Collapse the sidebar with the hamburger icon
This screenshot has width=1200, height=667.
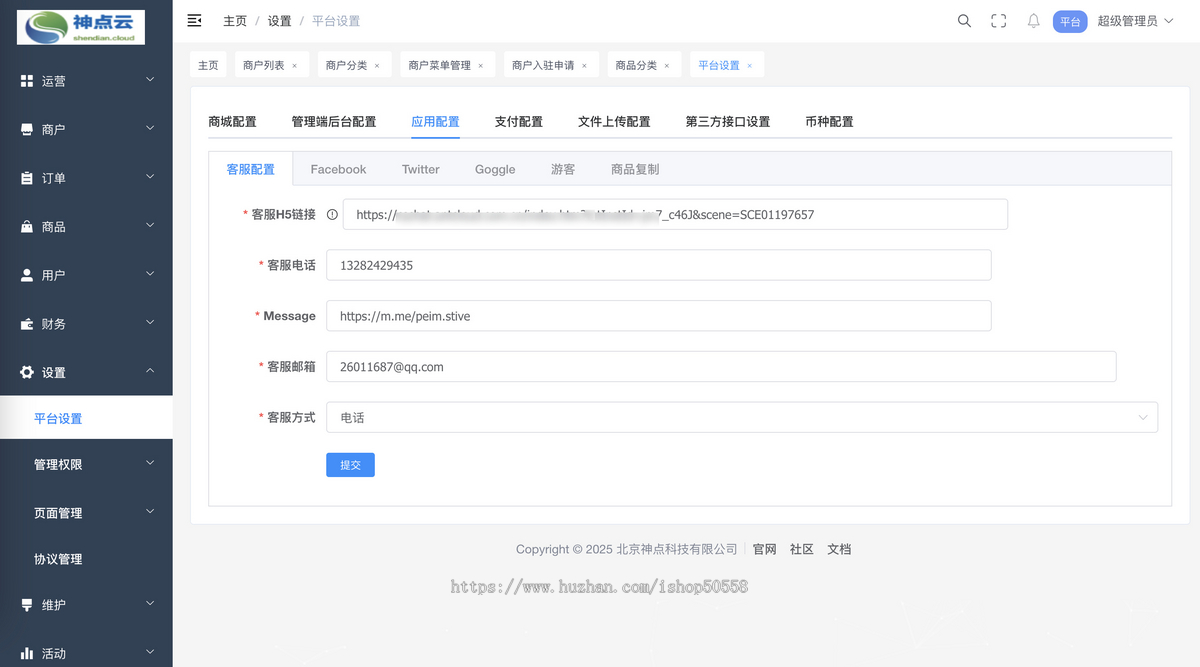[195, 20]
